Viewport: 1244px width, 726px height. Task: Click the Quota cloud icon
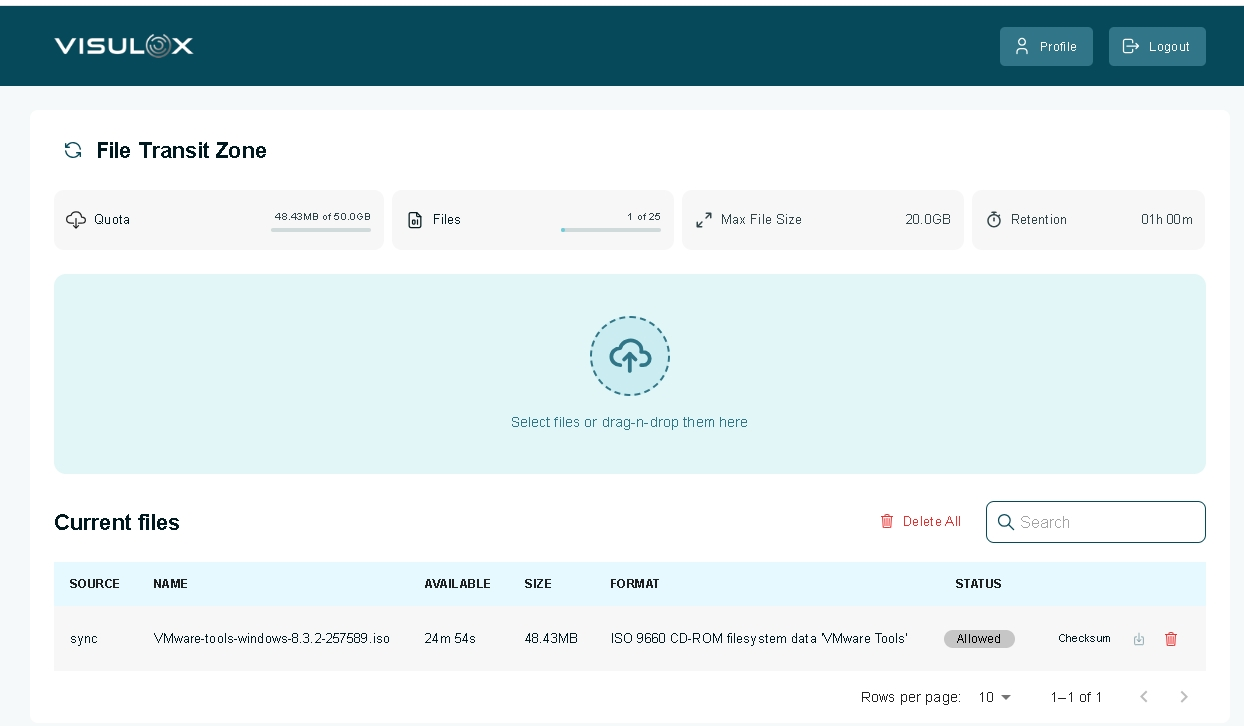click(76, 220)
